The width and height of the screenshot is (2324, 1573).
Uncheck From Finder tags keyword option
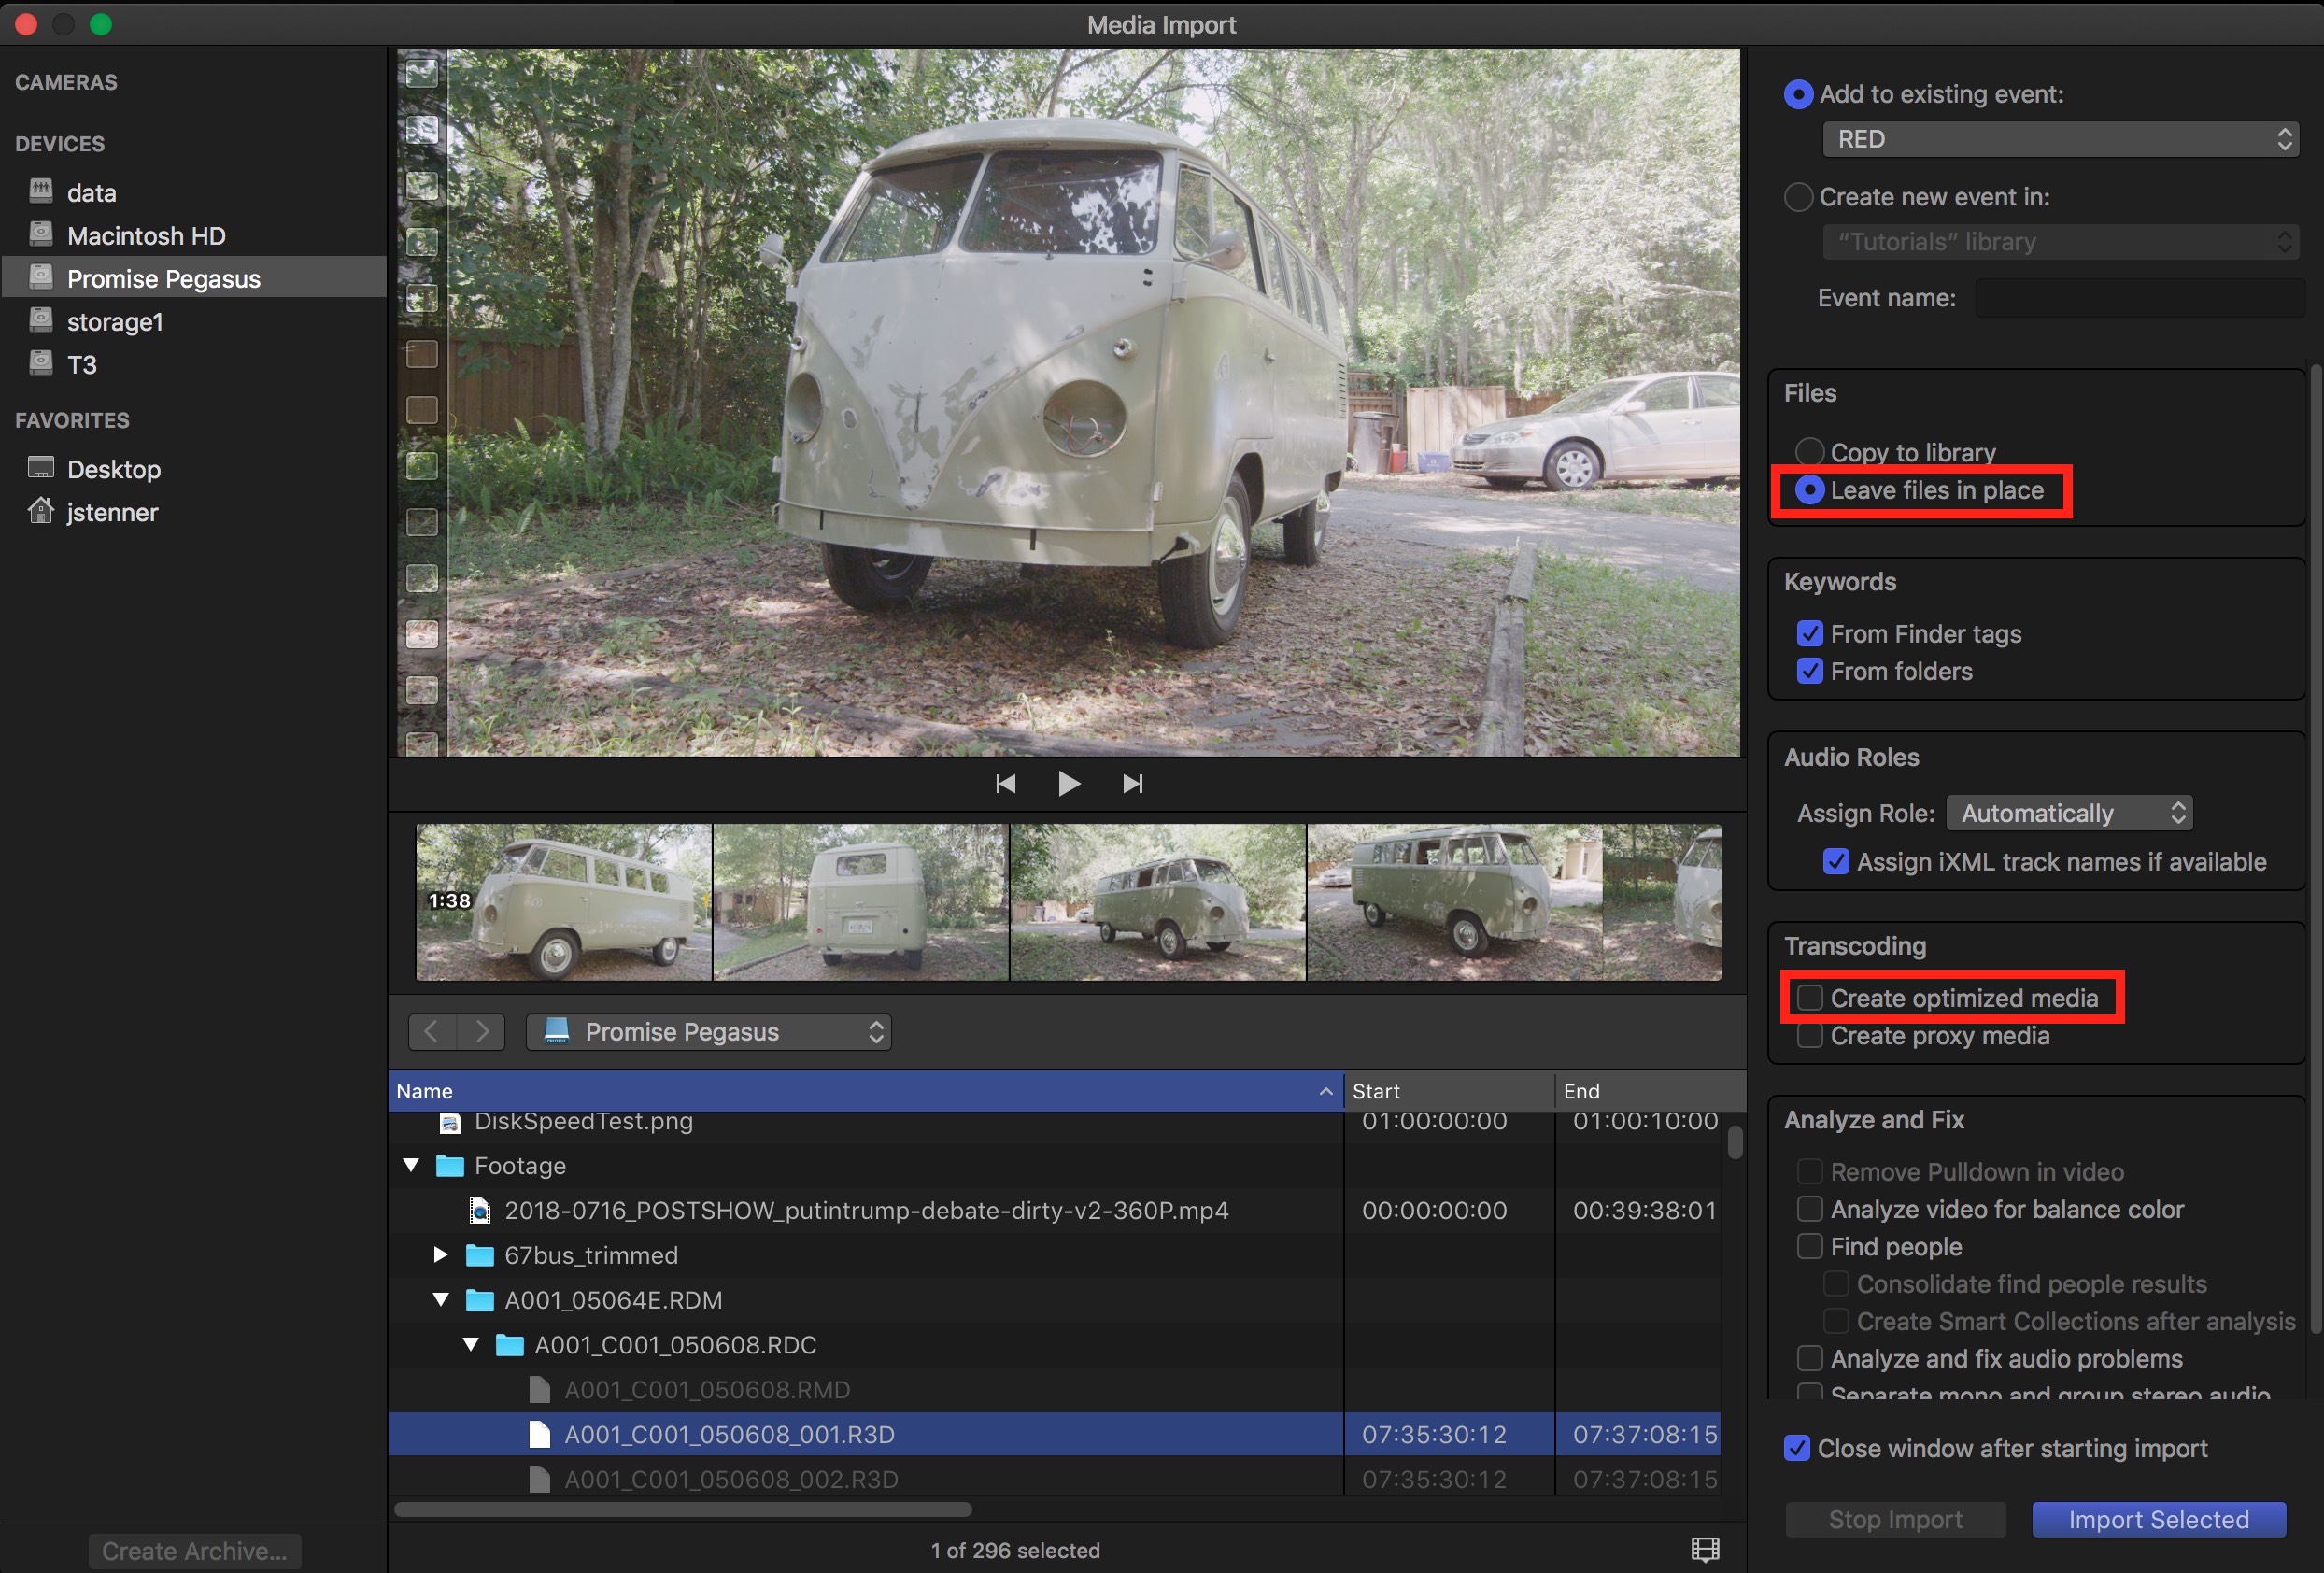(1809, 633)
